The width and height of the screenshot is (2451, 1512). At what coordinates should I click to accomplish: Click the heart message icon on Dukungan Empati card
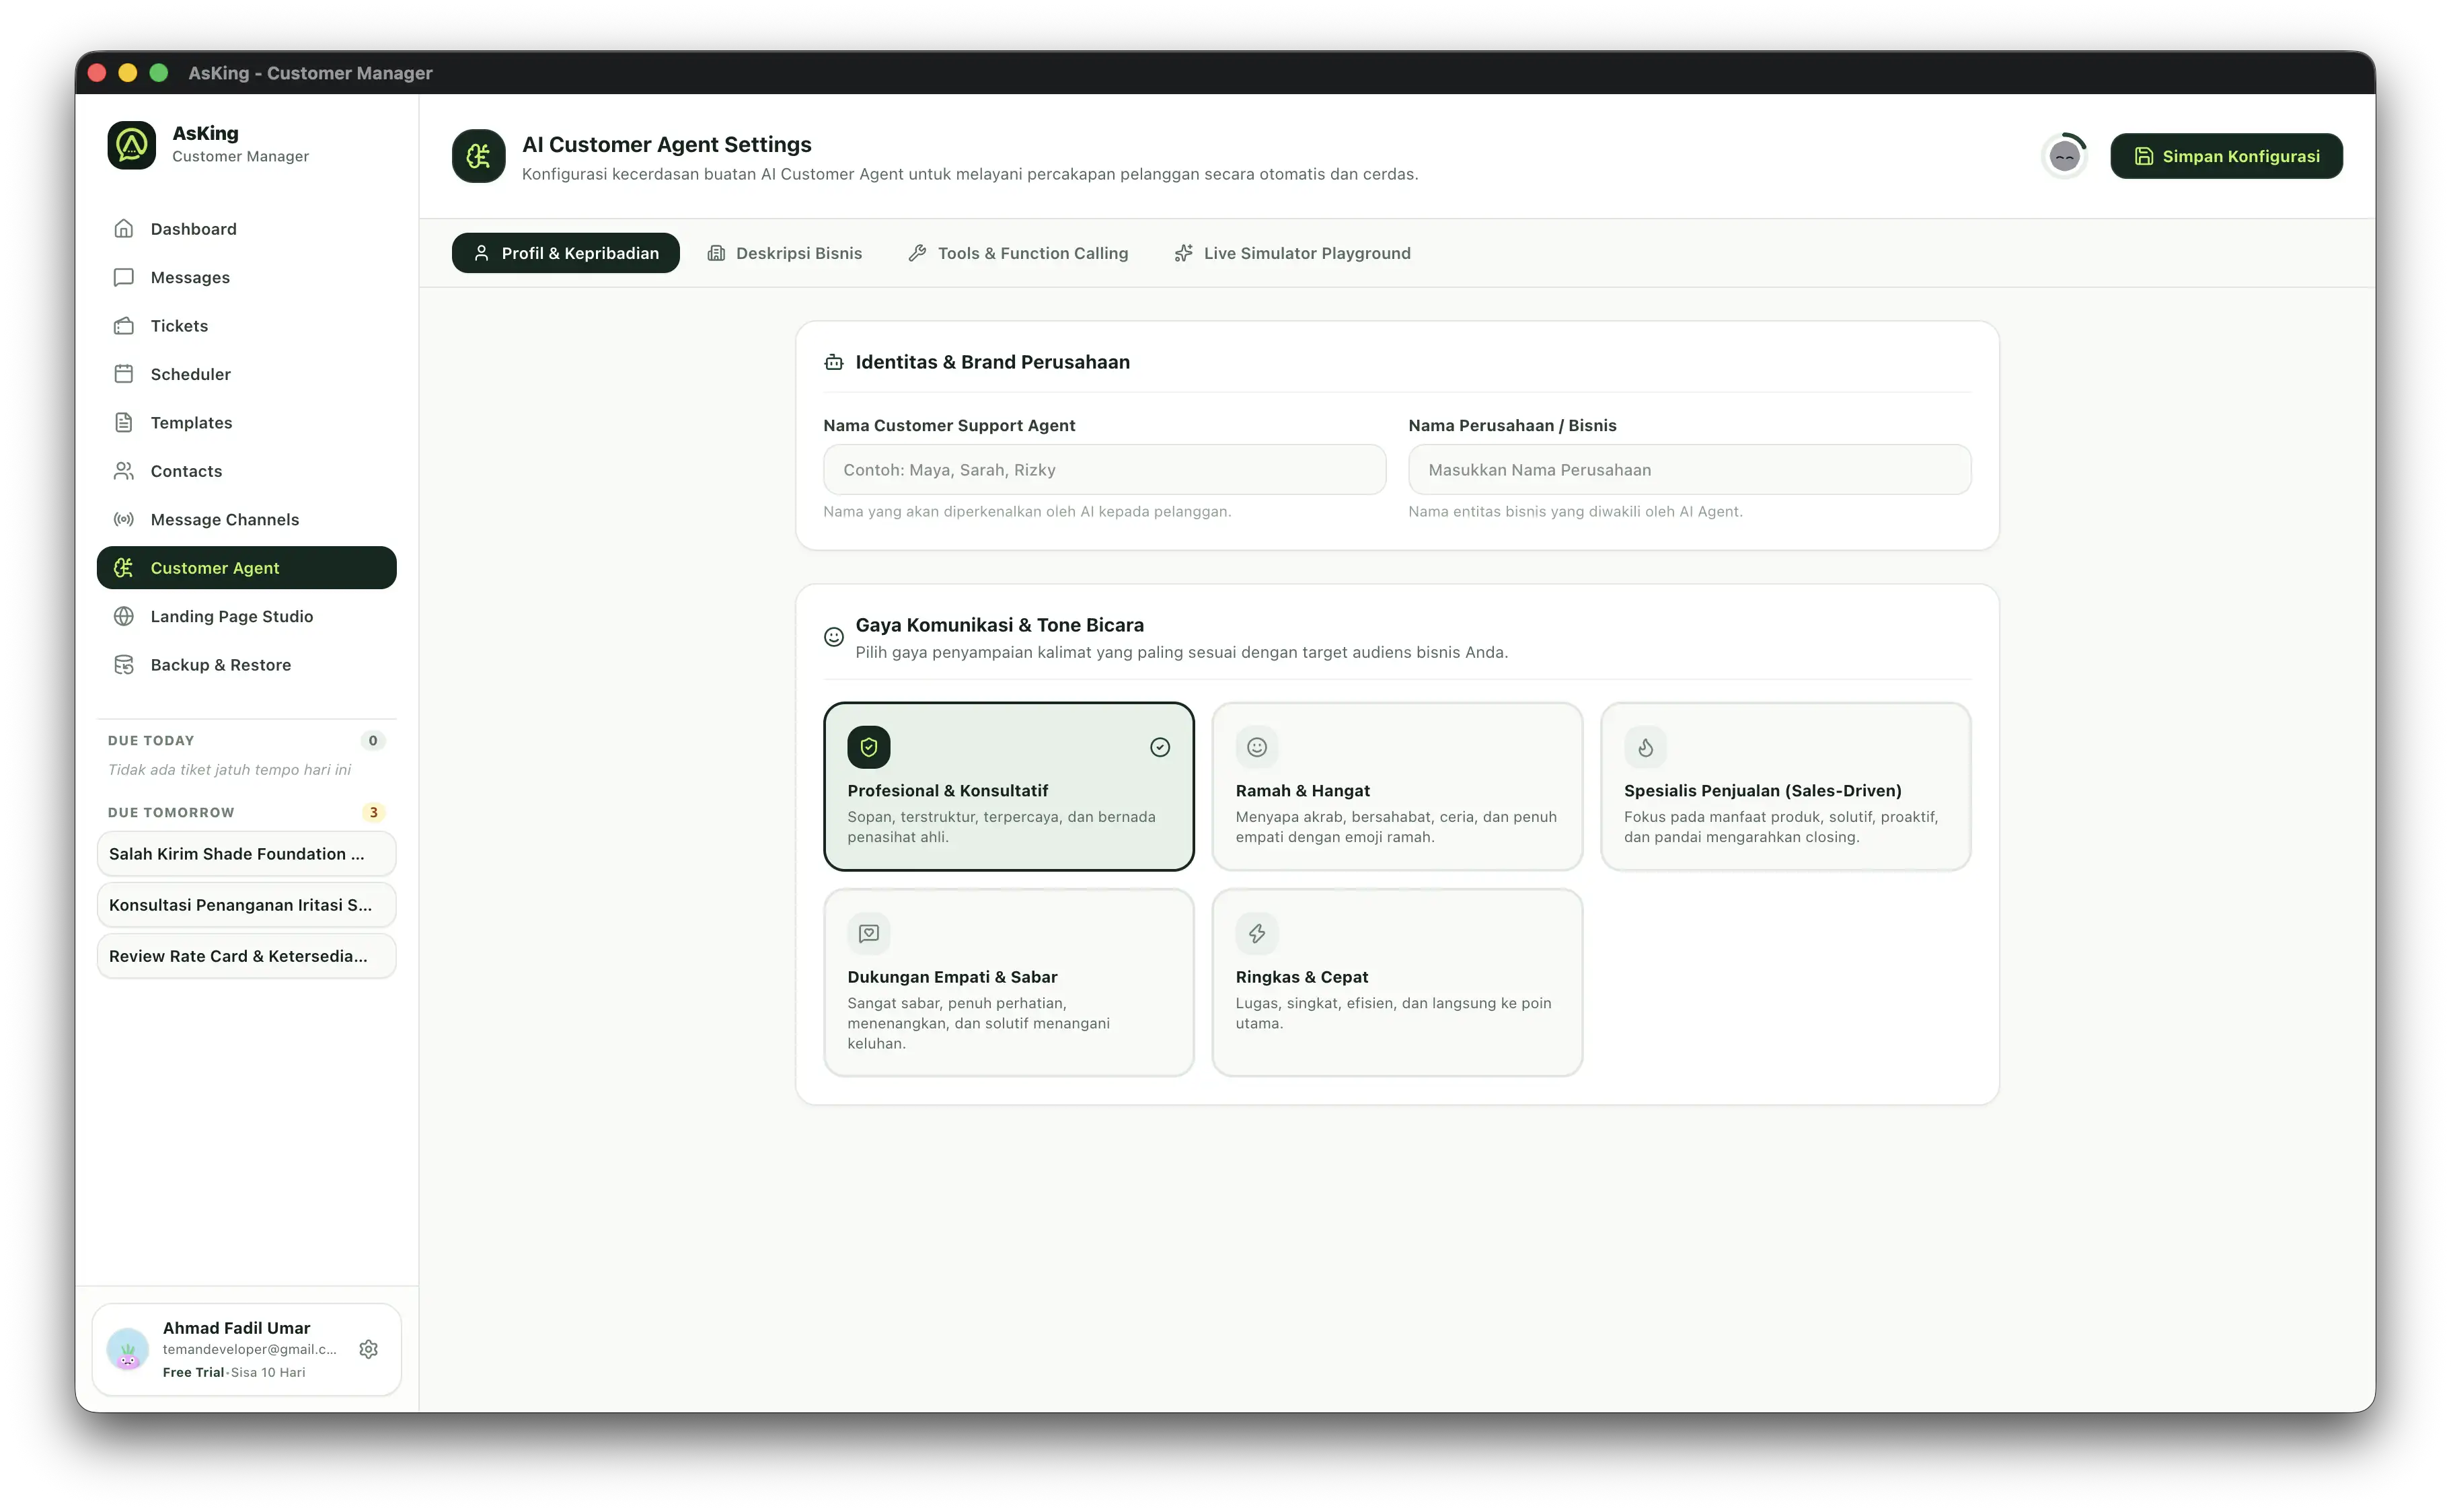click(x=869, y=934)
